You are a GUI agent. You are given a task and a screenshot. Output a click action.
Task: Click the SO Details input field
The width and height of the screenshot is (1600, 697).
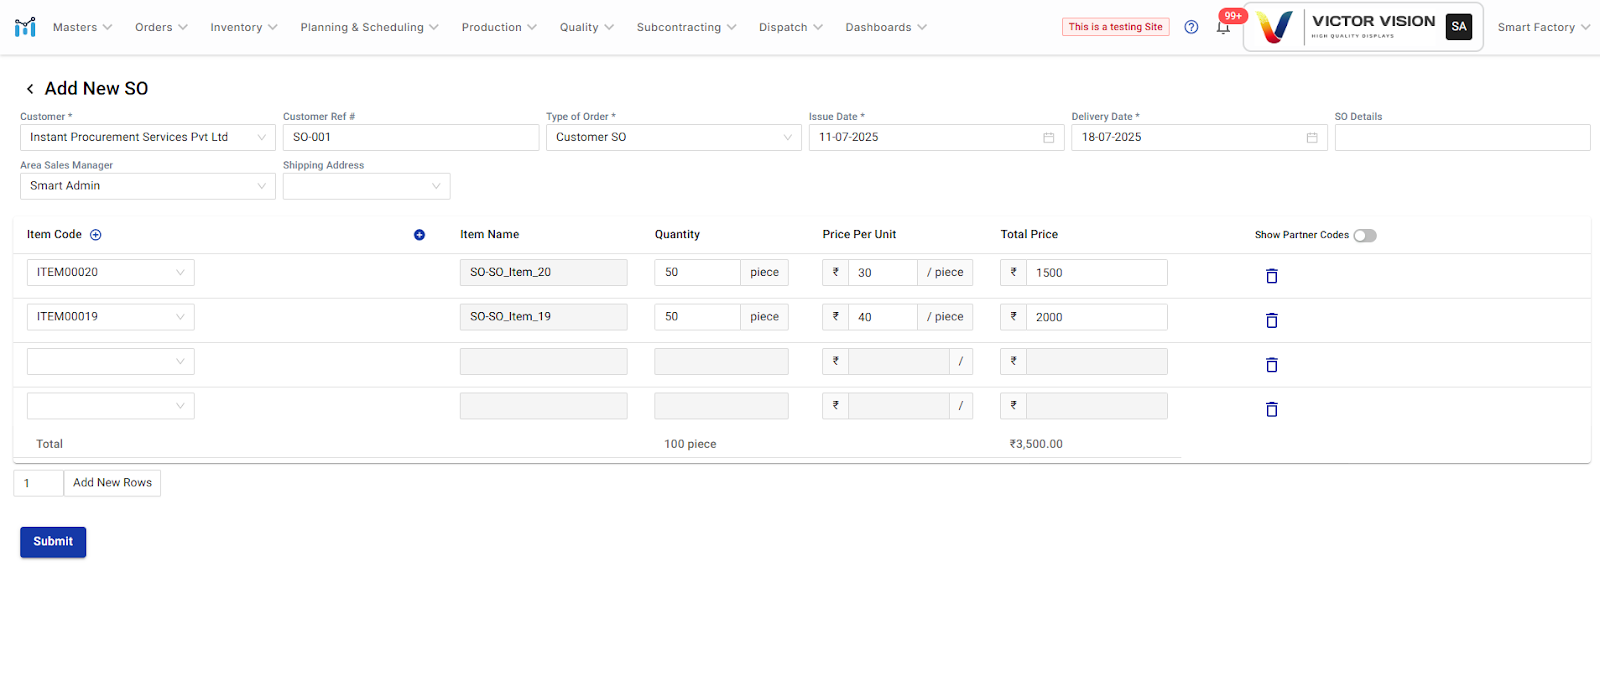[1461, 138]
